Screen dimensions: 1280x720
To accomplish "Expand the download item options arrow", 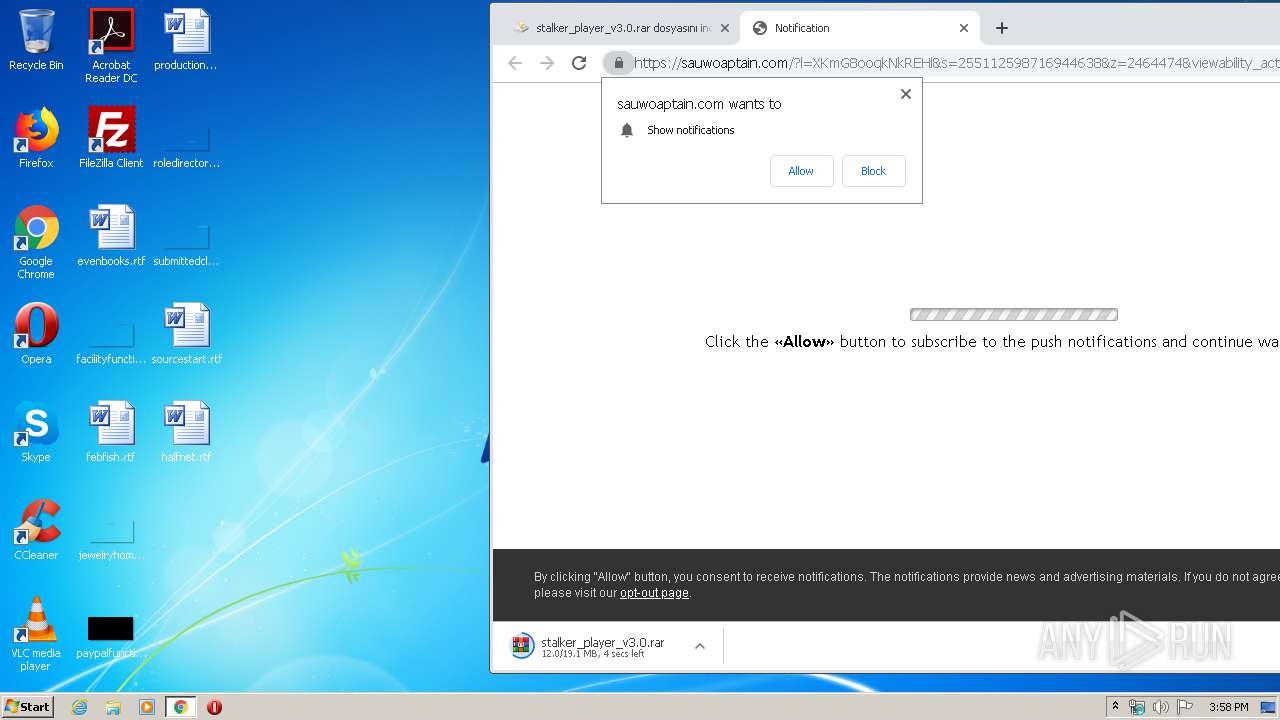I will pos(700,646).
